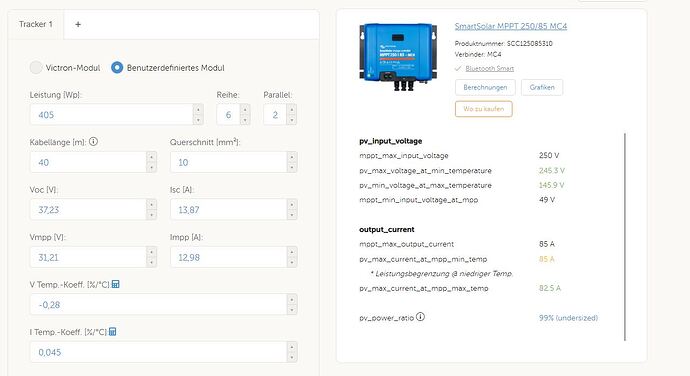The image size is (690, 376).
Task: Increase the Parallel value with stepper
Action: point(291,110)
